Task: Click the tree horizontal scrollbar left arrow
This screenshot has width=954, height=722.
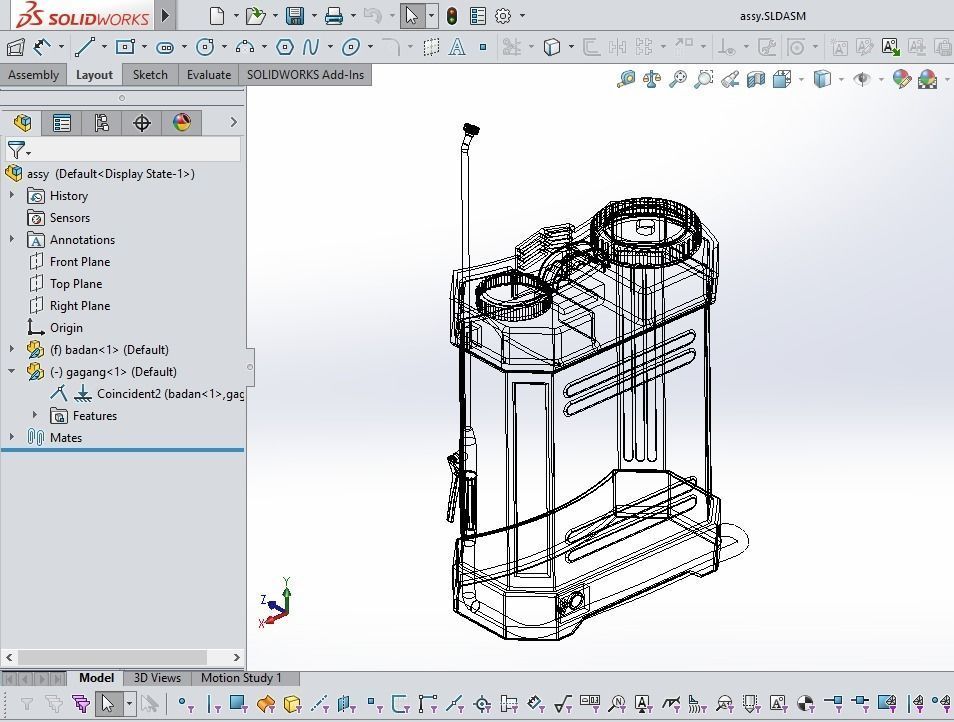Action: 9,657
